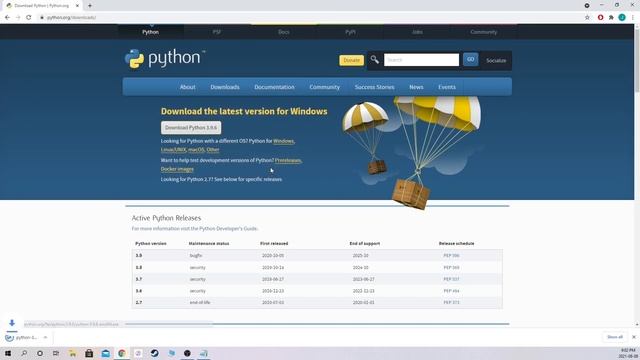
Task: Open the News menu
Action: coord(416,87)
